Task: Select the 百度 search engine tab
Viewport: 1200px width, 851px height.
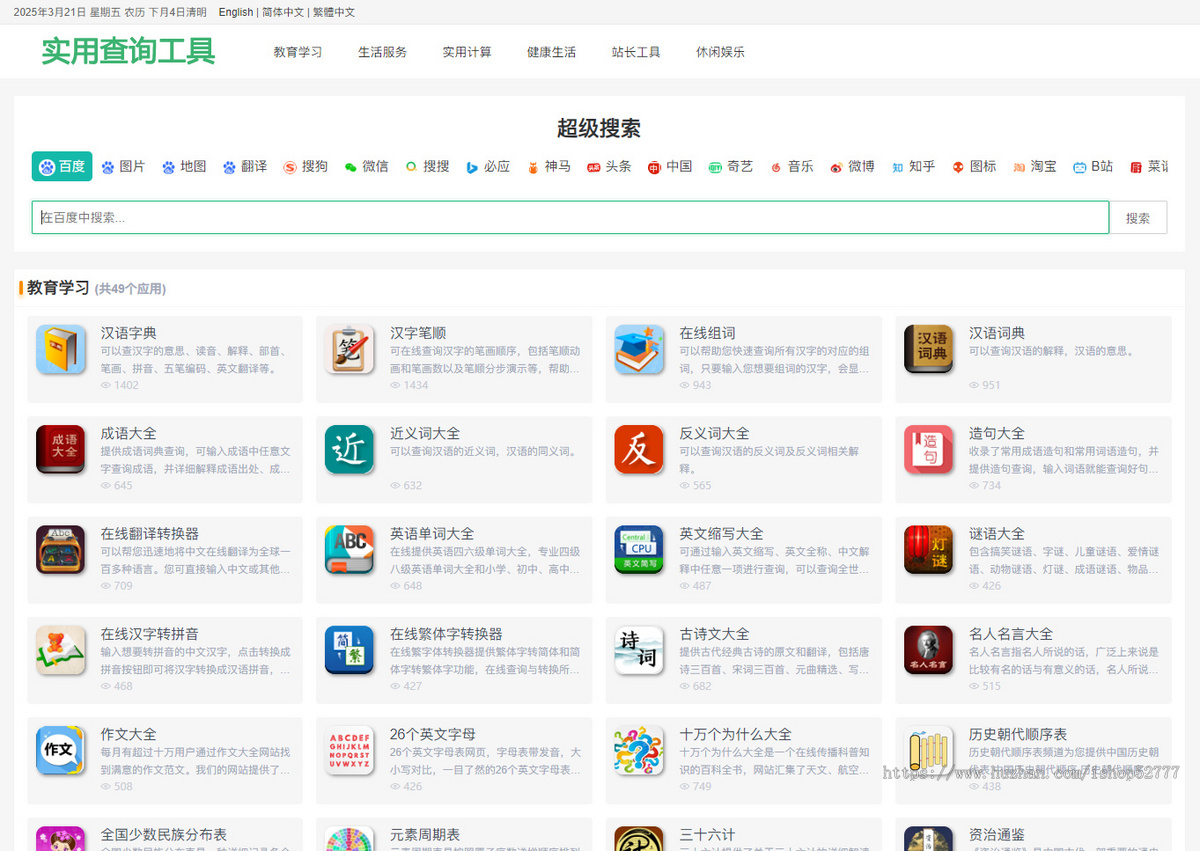Action: pos(62,167)
